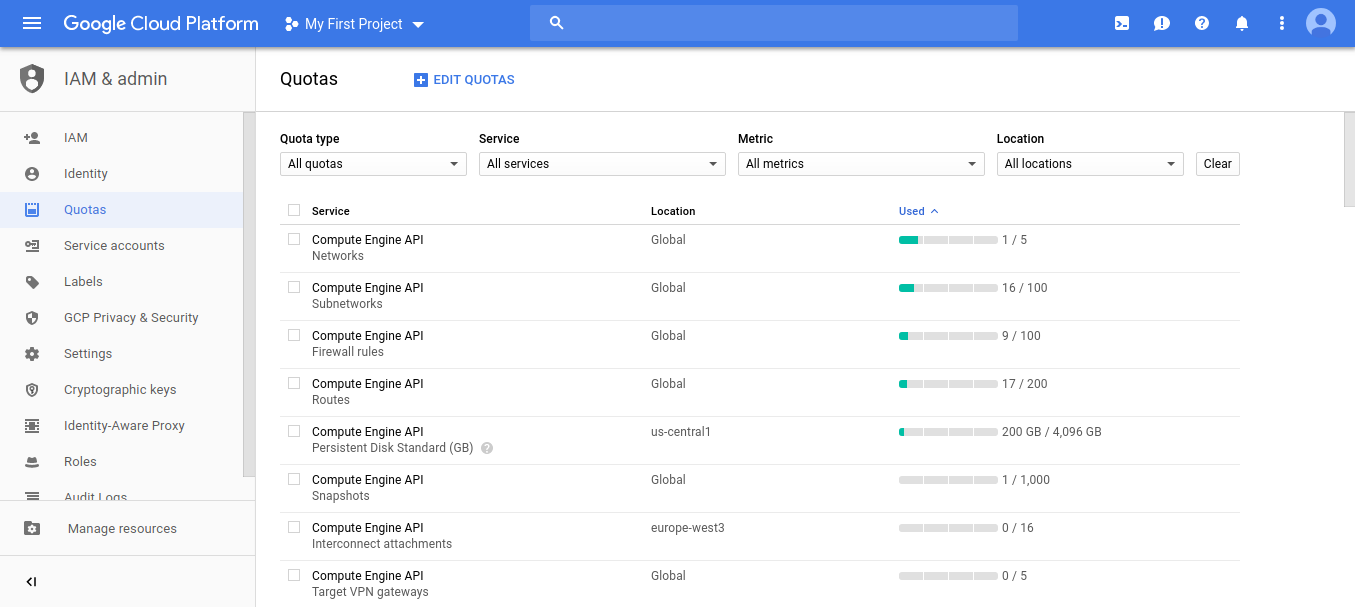Click the Subnetworks usage progress bar
The width and height of the screenshot is (1355, 607).
(x=948, y=288)
